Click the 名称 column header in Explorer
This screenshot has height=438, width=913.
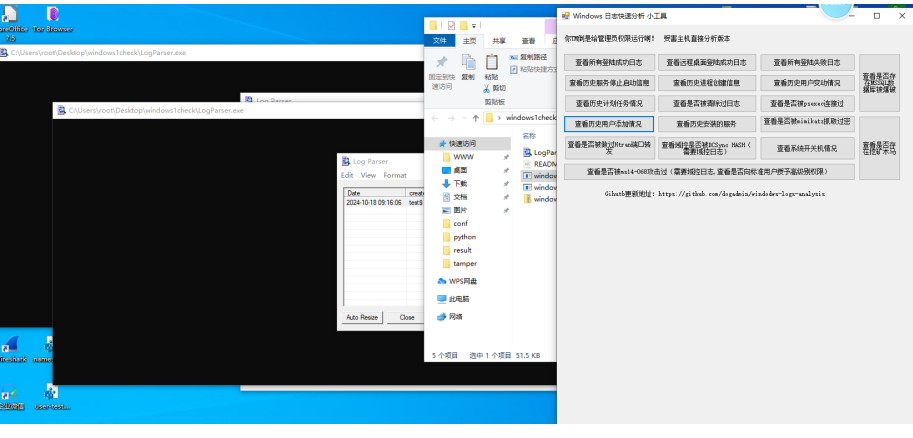[x=529, y=135]
